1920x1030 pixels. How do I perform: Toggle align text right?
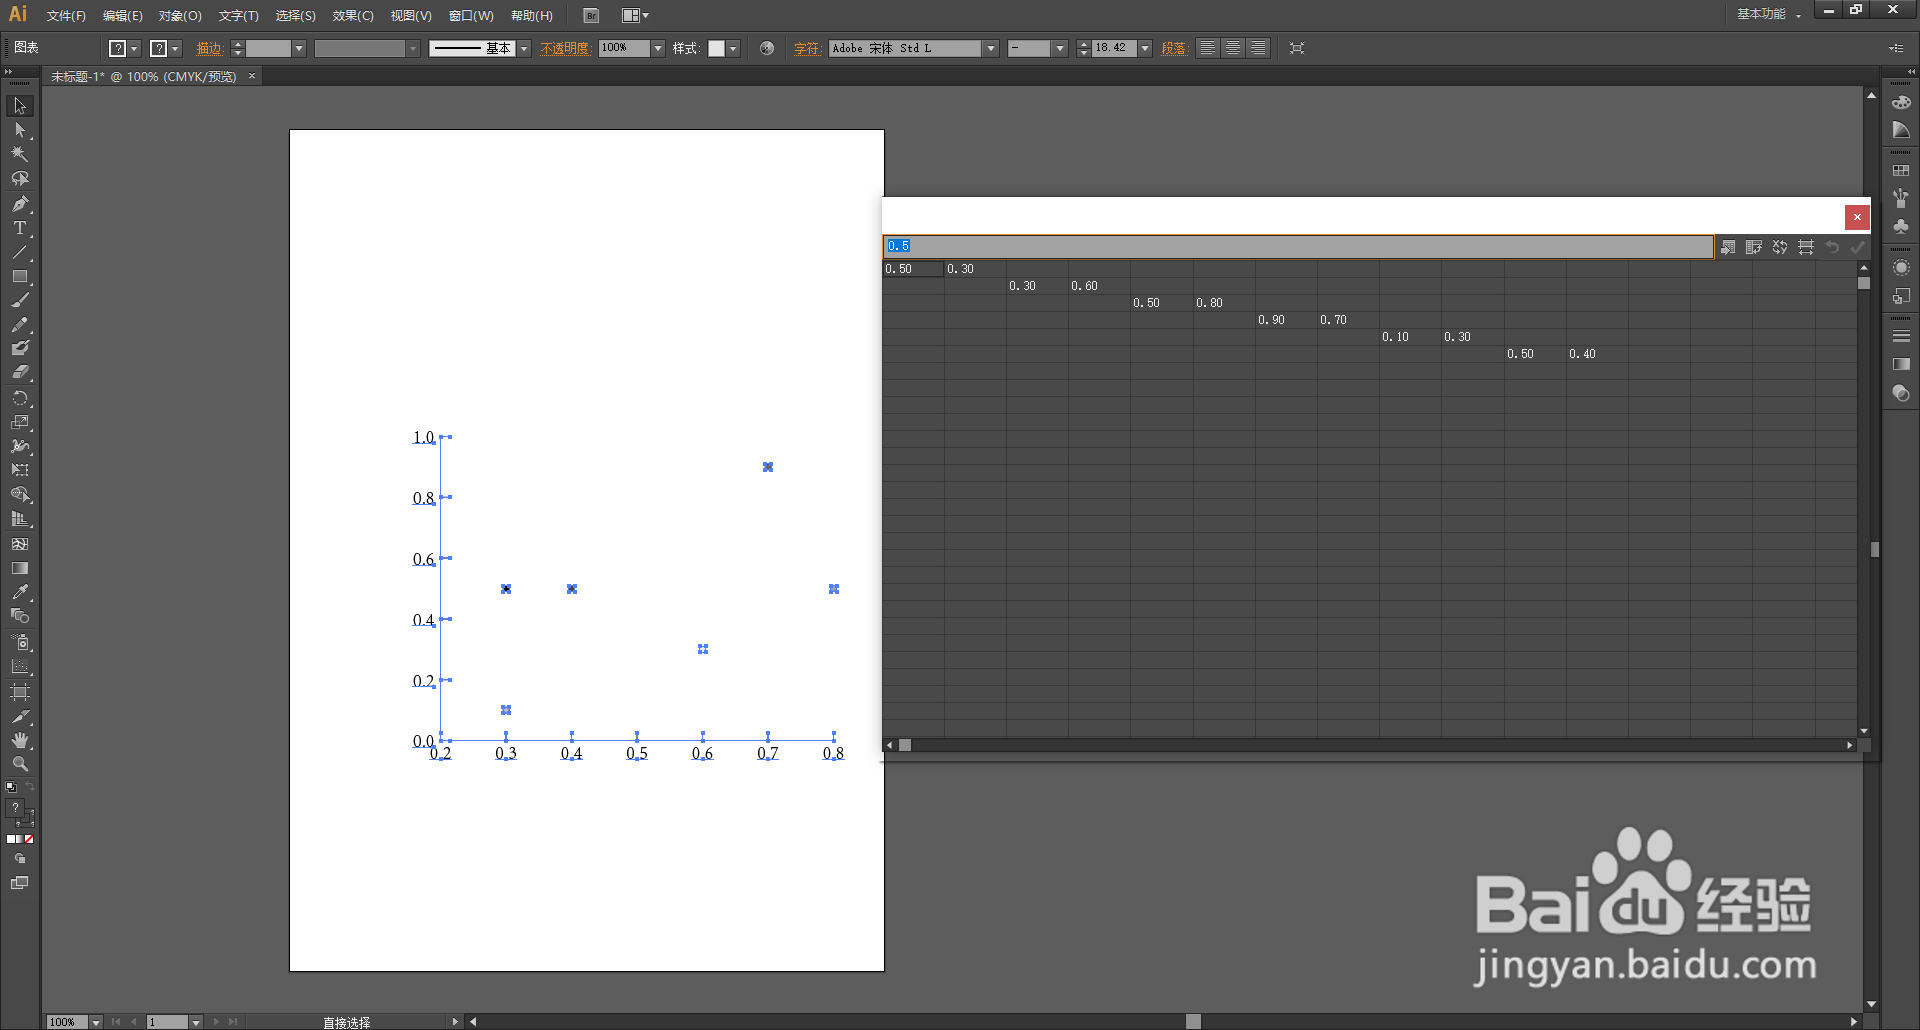pos(1258,48)
